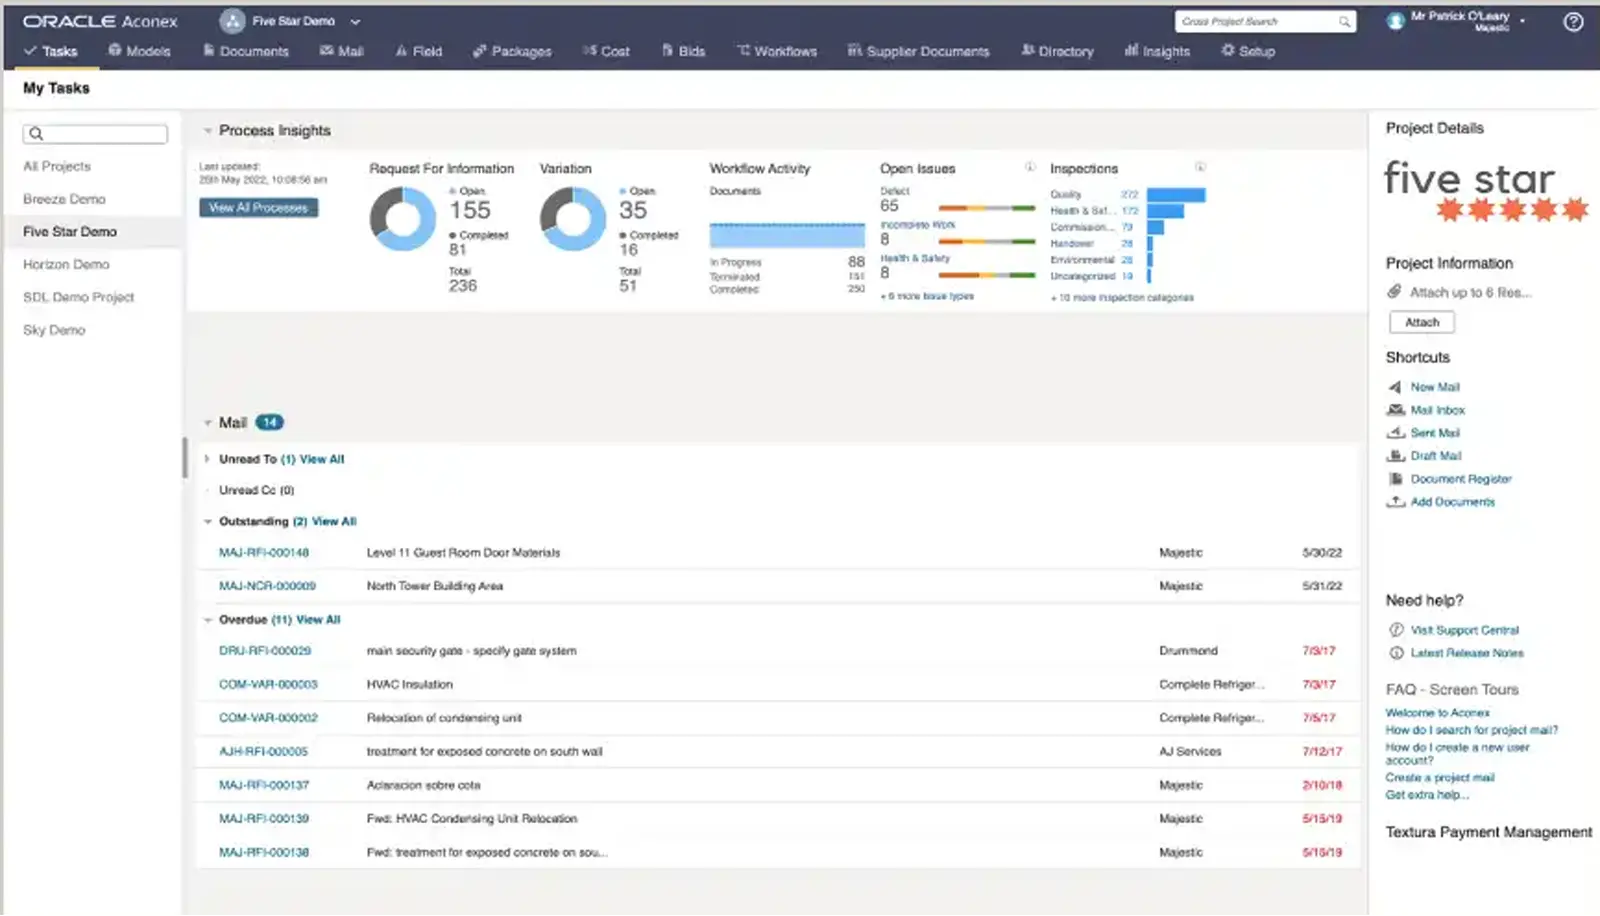Click the Request For Information donut chart

(403, 219)
